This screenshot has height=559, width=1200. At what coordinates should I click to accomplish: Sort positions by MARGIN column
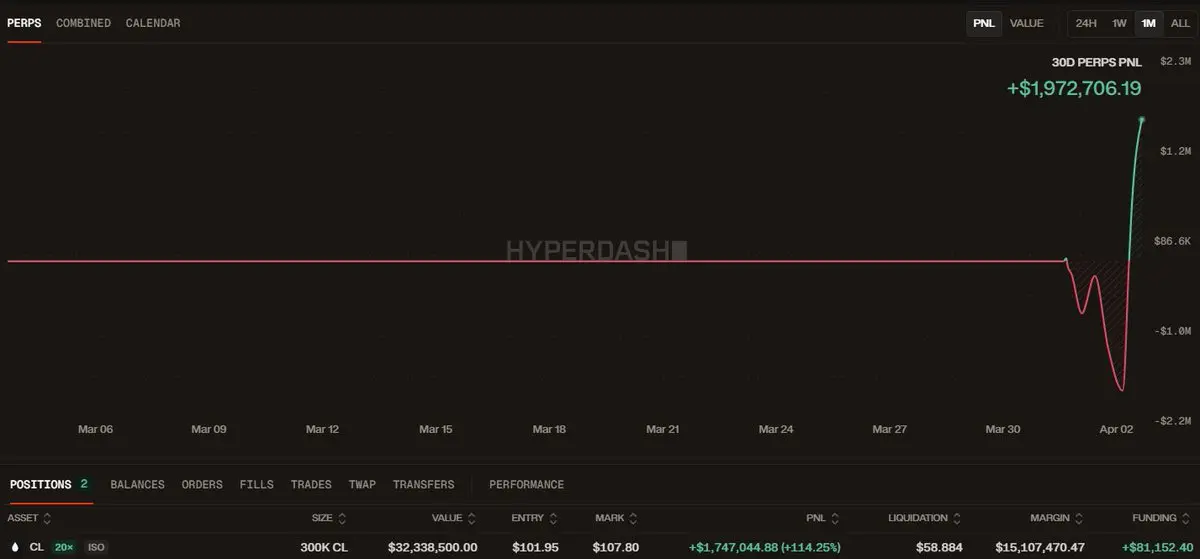[x=1058, y=518]
